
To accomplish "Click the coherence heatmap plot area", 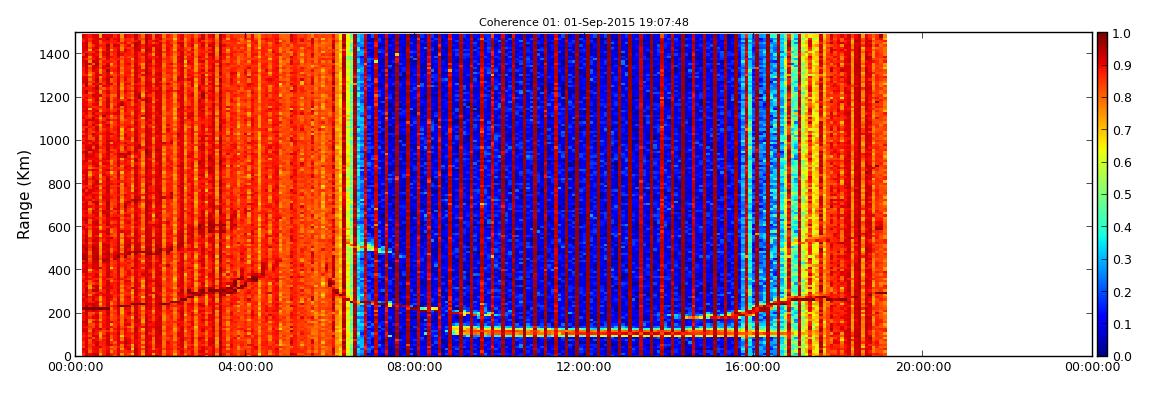I will [585, 194].
